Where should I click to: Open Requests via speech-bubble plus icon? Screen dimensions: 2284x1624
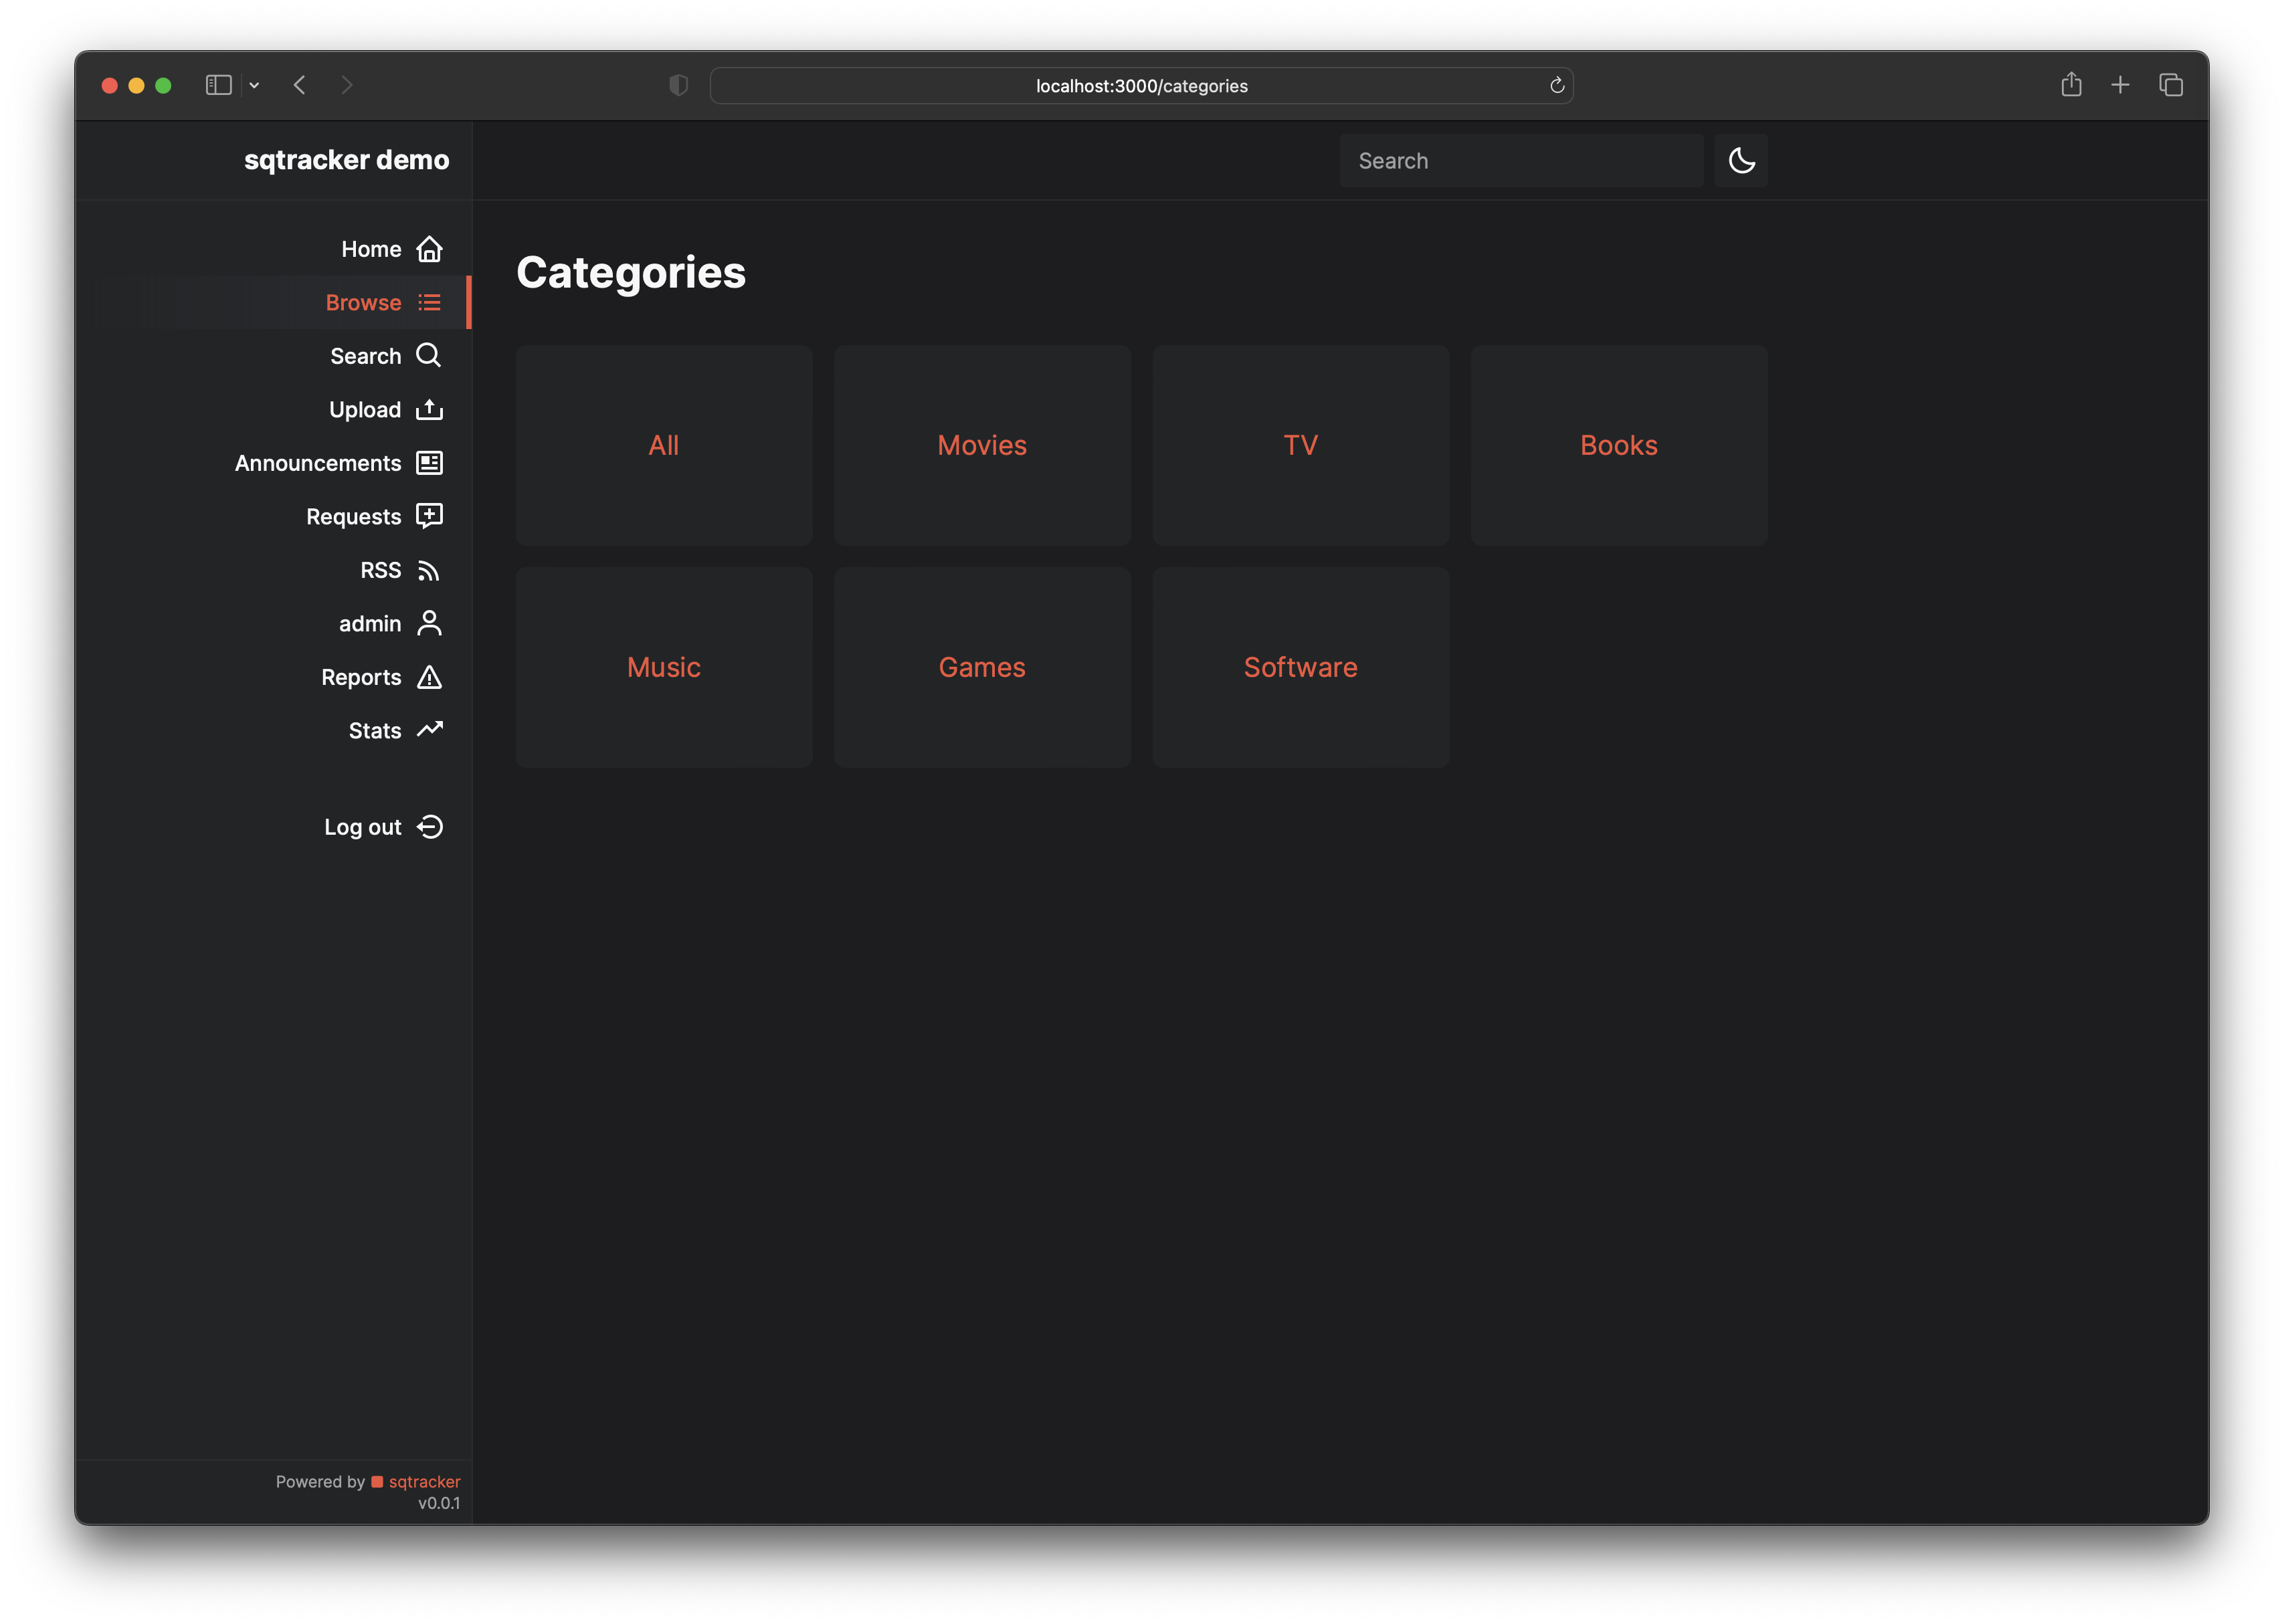point(429,516)
